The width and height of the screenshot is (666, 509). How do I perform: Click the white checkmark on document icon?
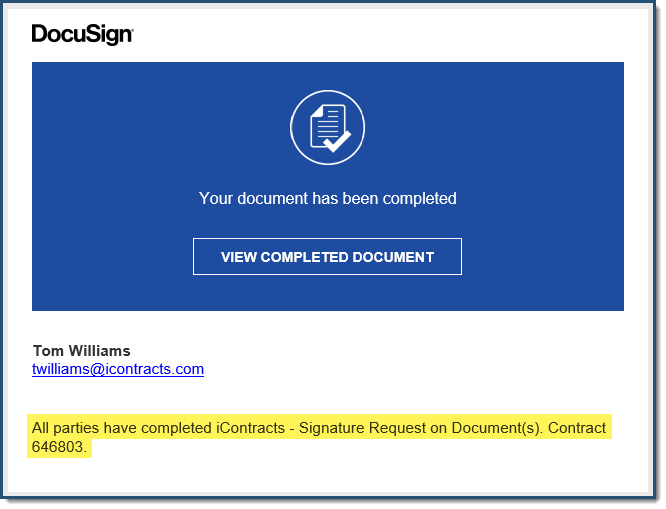coord(338,141)
